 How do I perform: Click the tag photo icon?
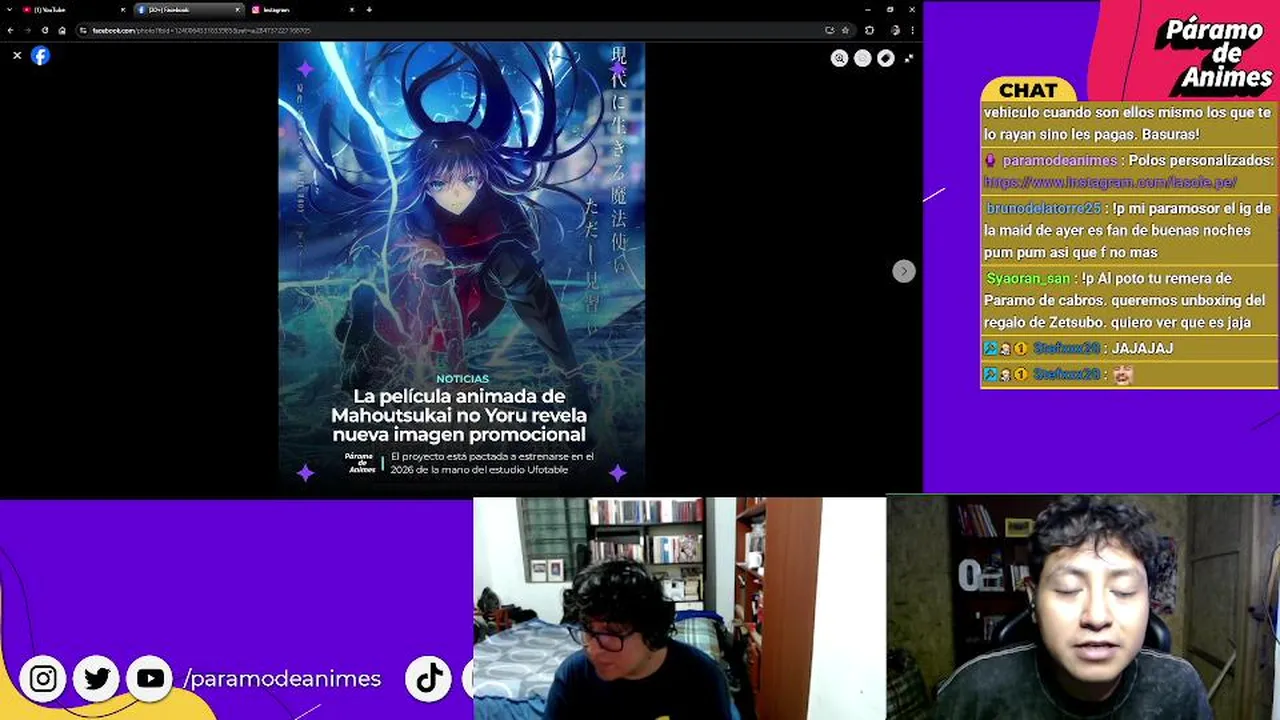tap(885, 58)
